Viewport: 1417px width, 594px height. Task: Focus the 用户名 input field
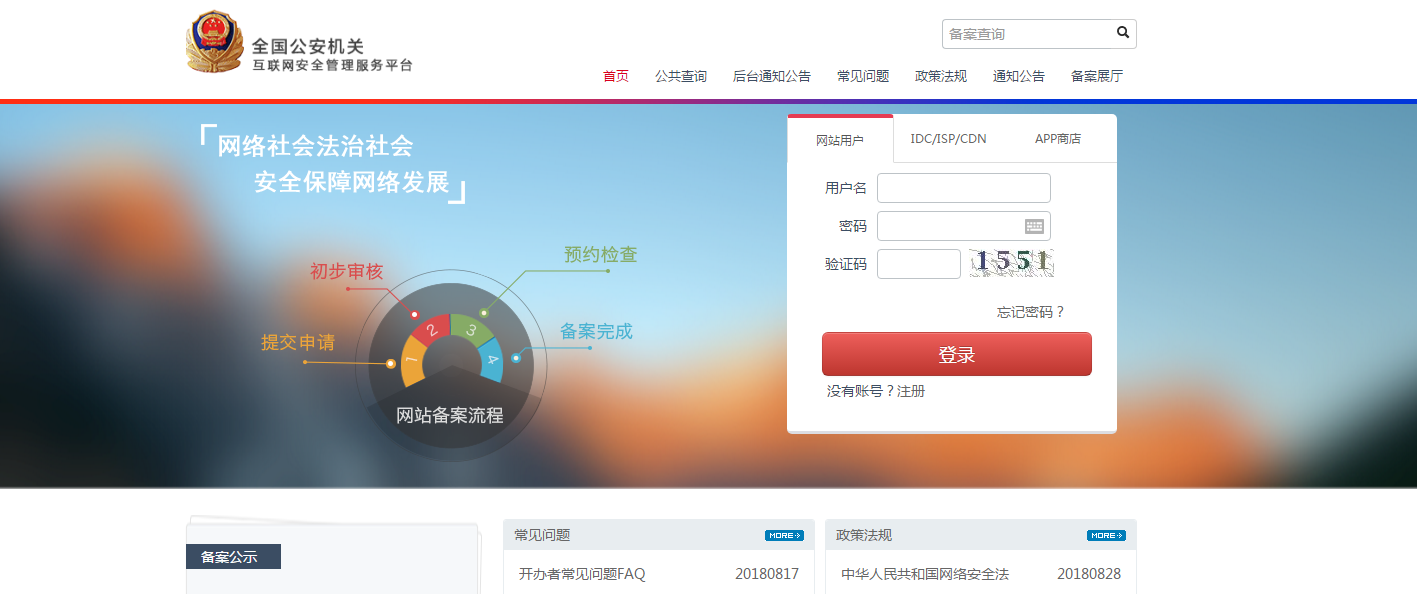(x=963, y=188)
